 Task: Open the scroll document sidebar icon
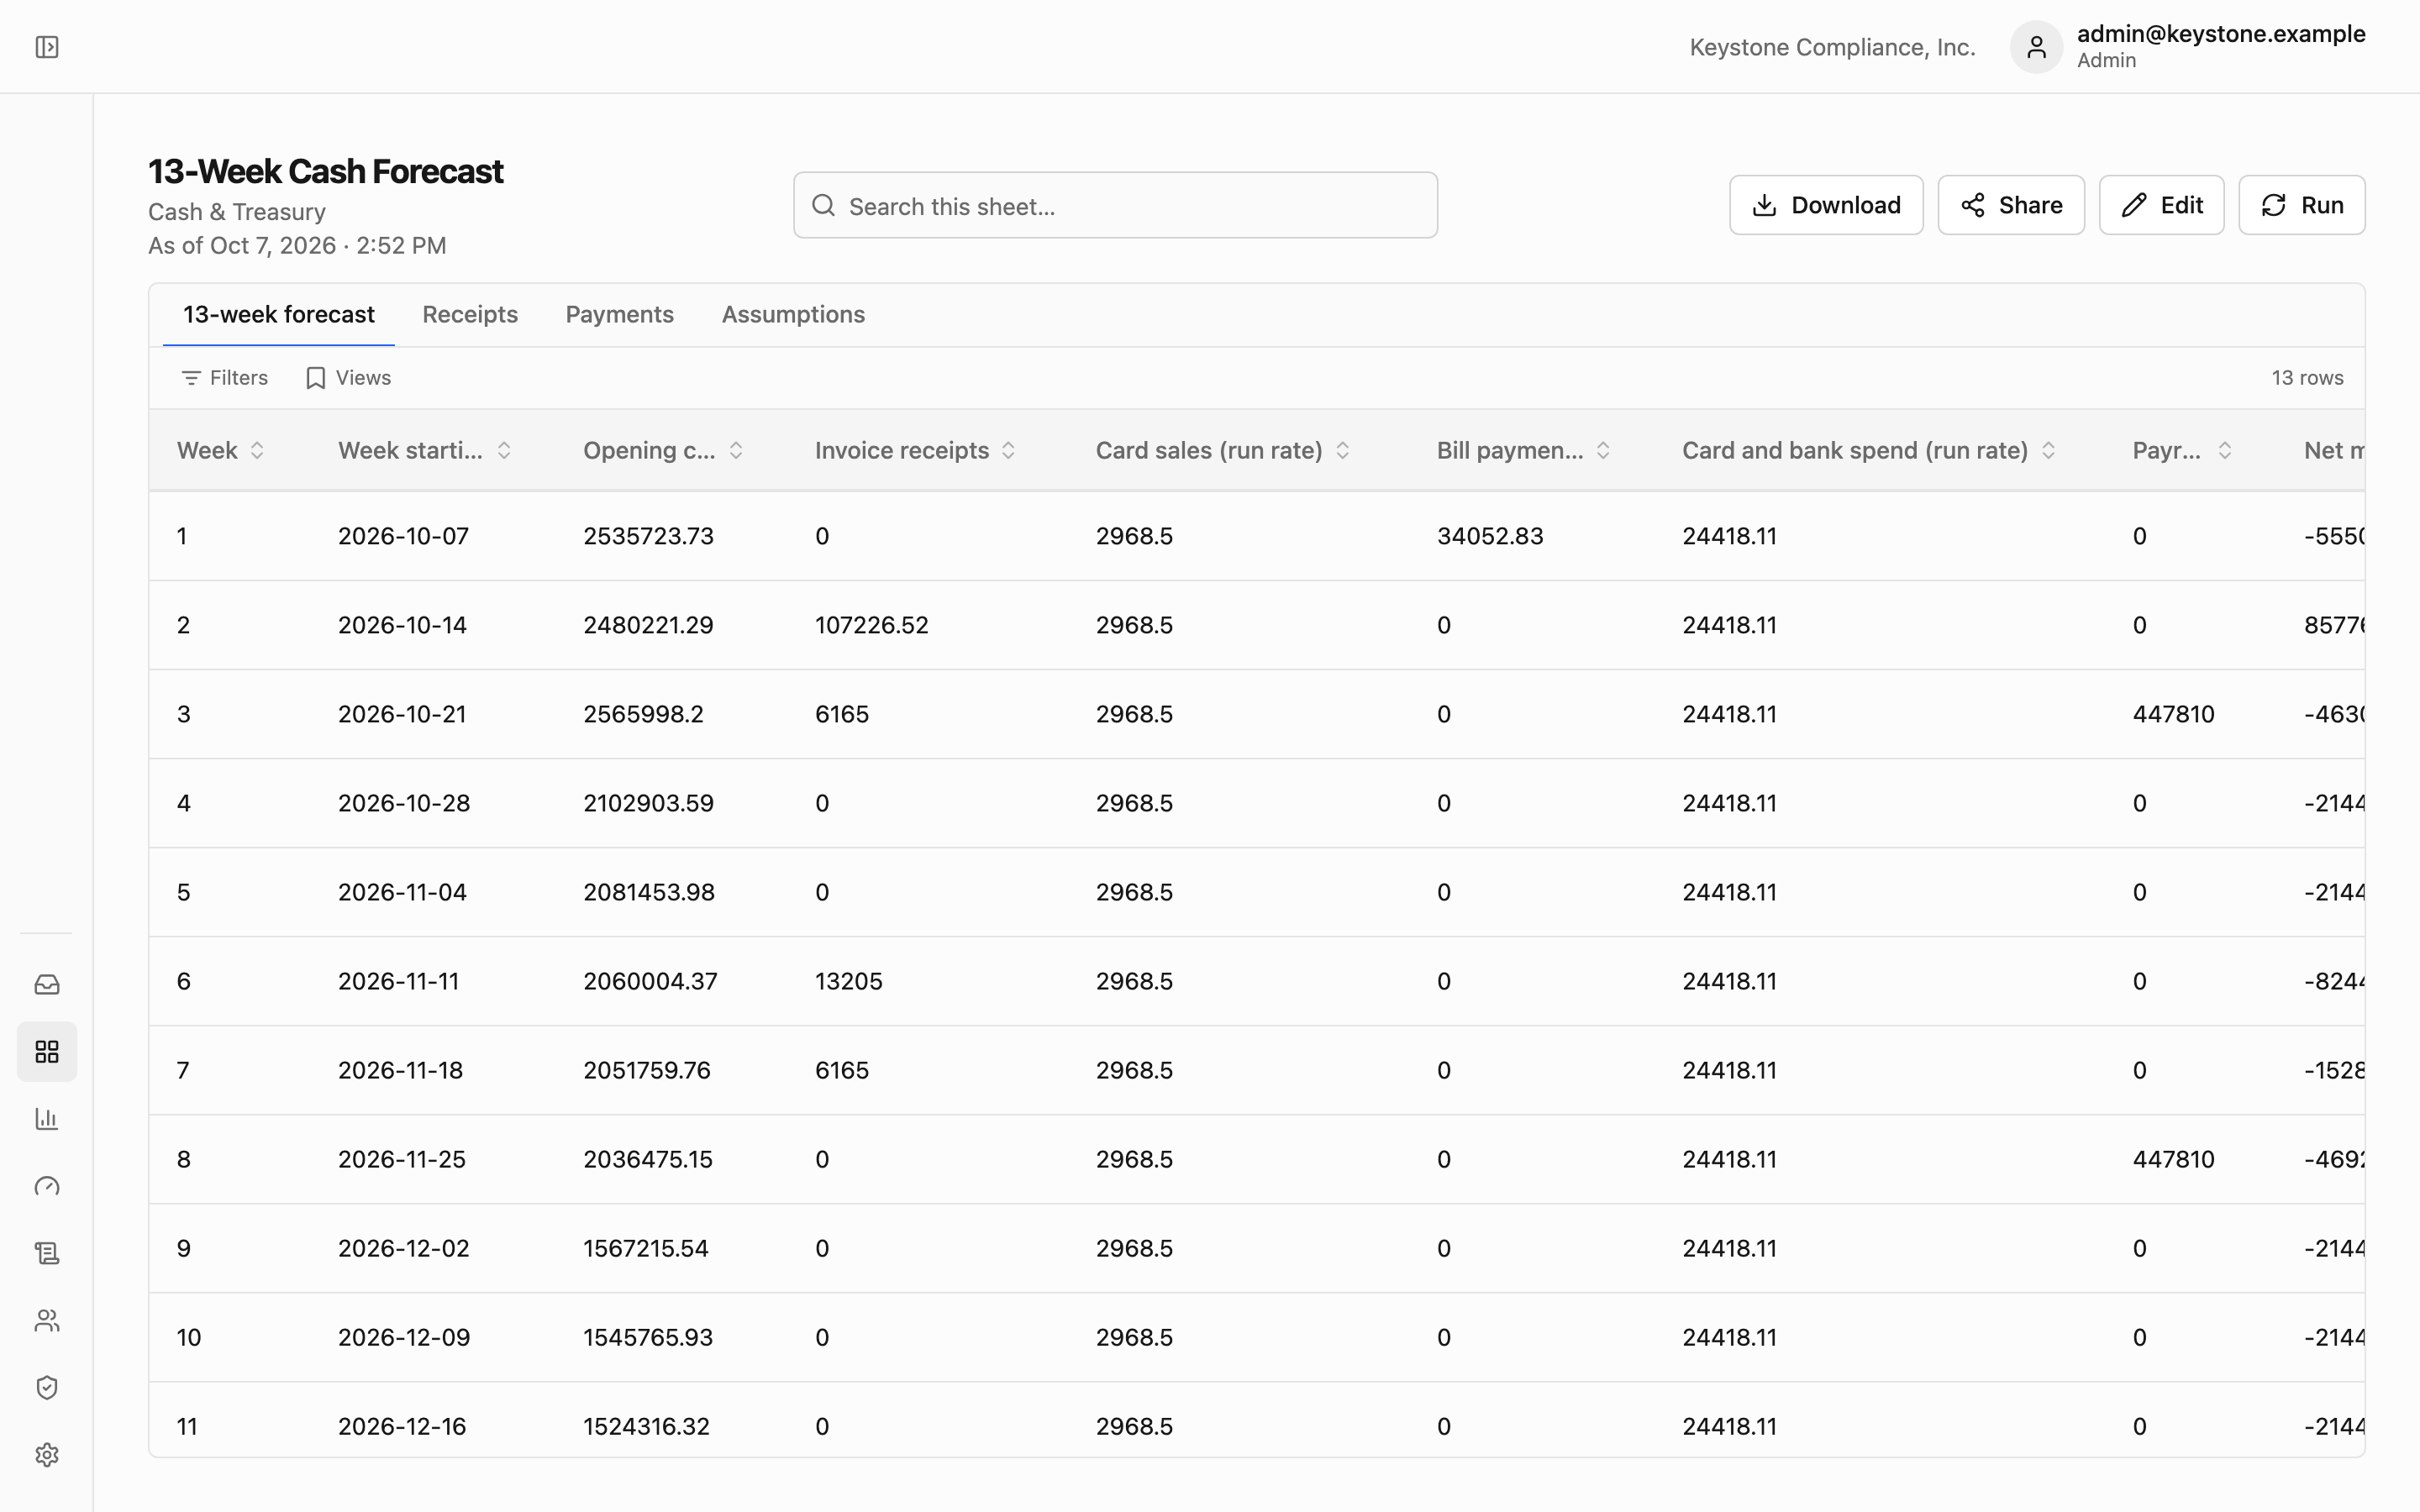[47, 1253]
